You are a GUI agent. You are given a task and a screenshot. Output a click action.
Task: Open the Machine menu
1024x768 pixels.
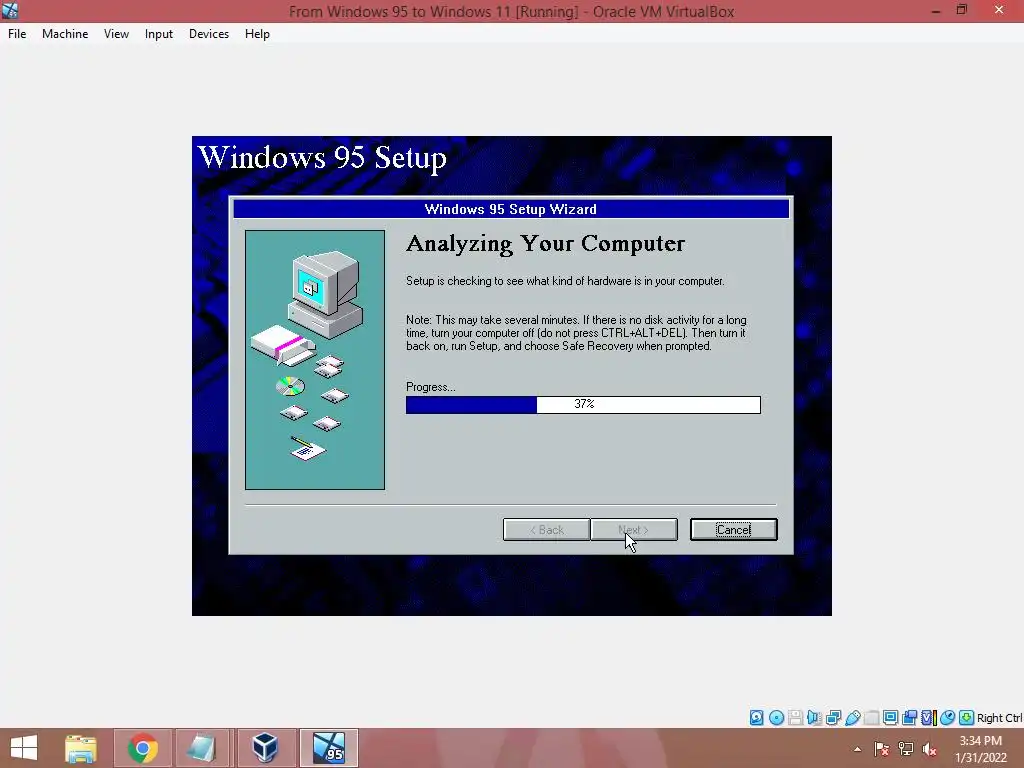(65, 34)
